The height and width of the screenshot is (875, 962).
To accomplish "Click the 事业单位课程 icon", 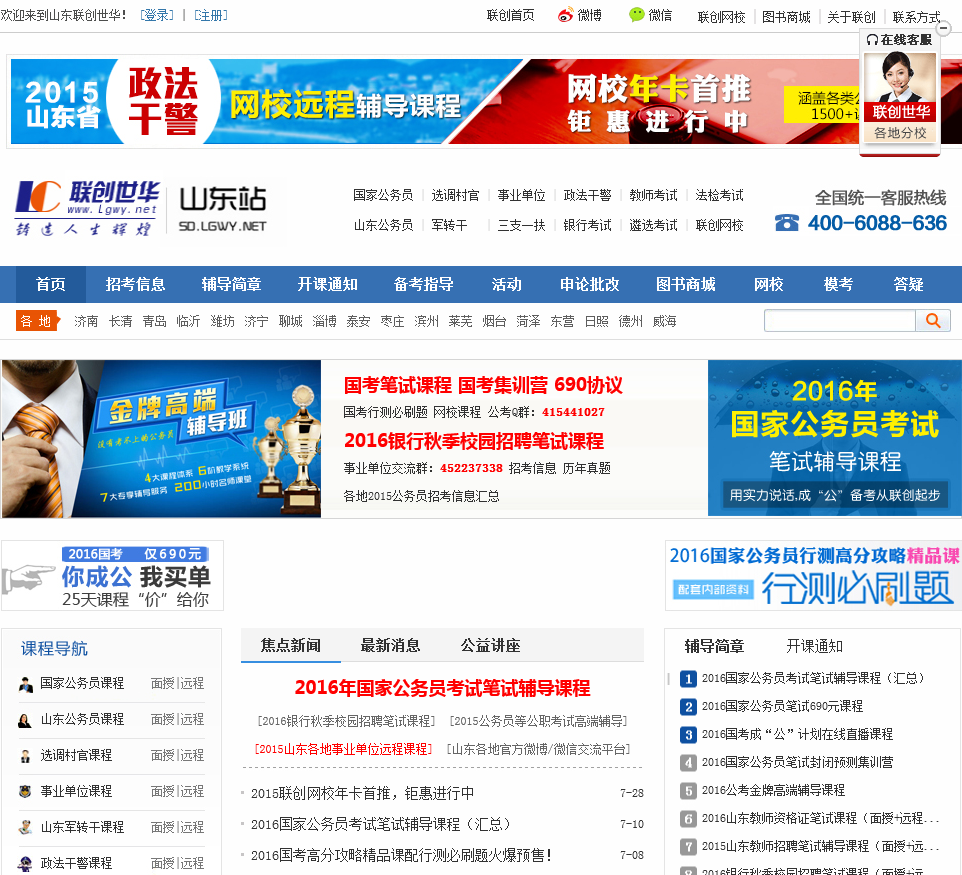I will pyautogui.click(x=25, y=792).
